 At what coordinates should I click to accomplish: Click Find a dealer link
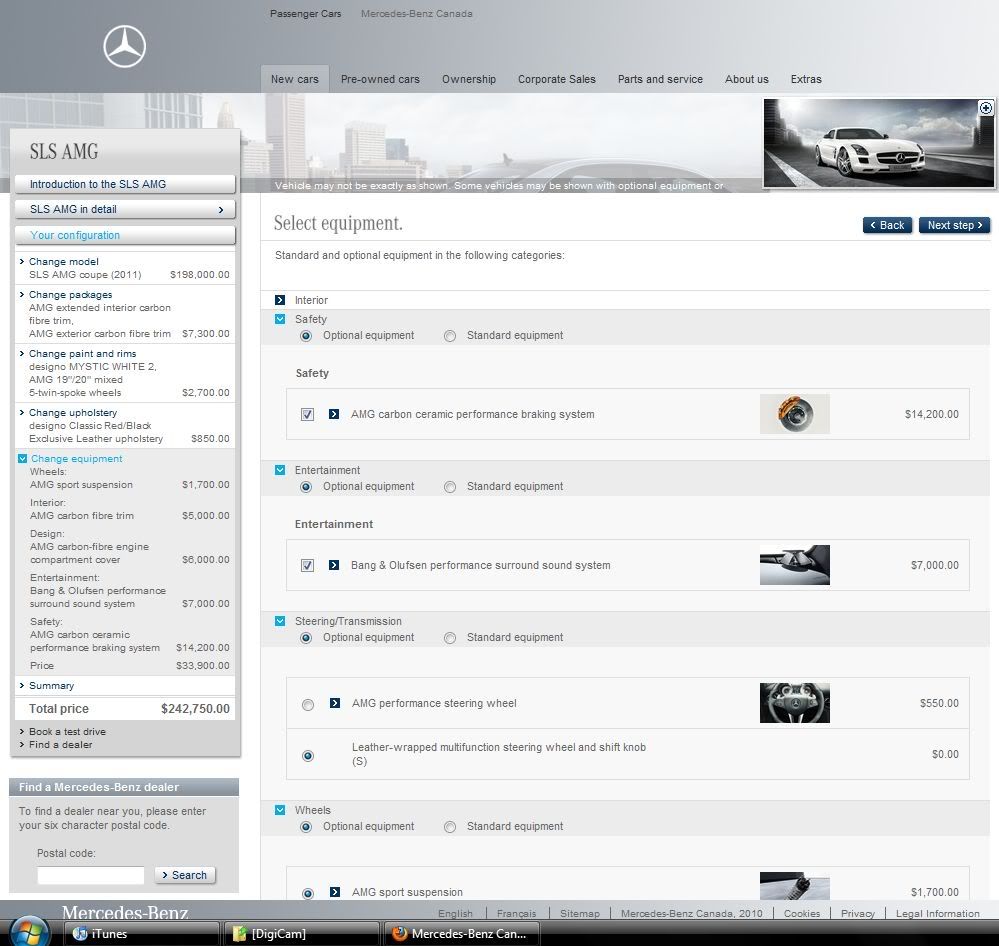coord(61,744)
